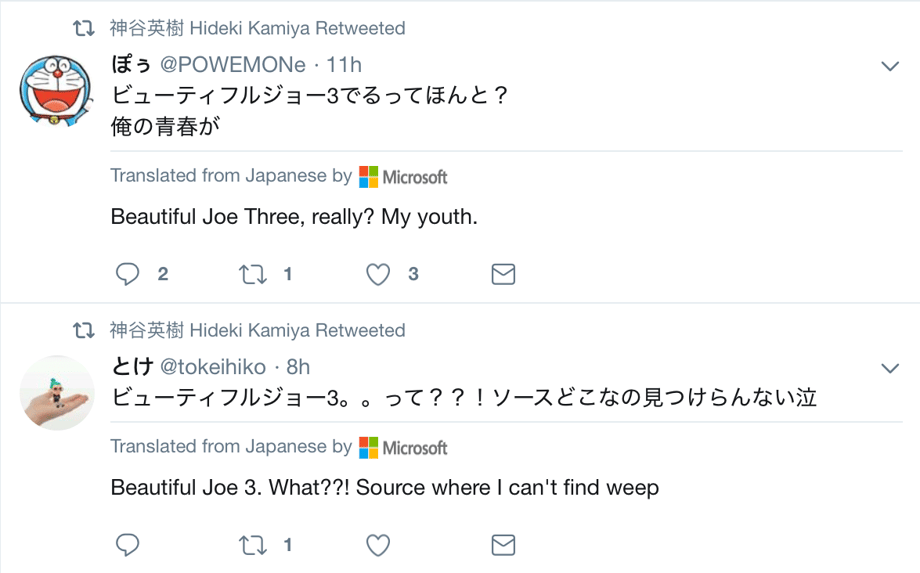Reply to the tokeihiko tweet

tap(128, 545)
